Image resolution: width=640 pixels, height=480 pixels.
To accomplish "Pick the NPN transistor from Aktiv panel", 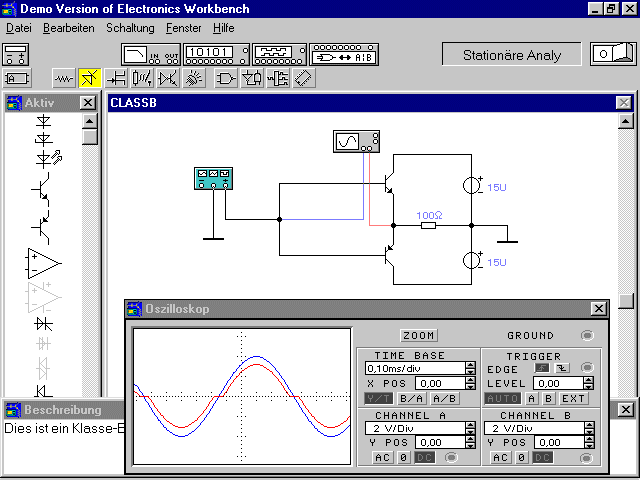I will point(43,187).
